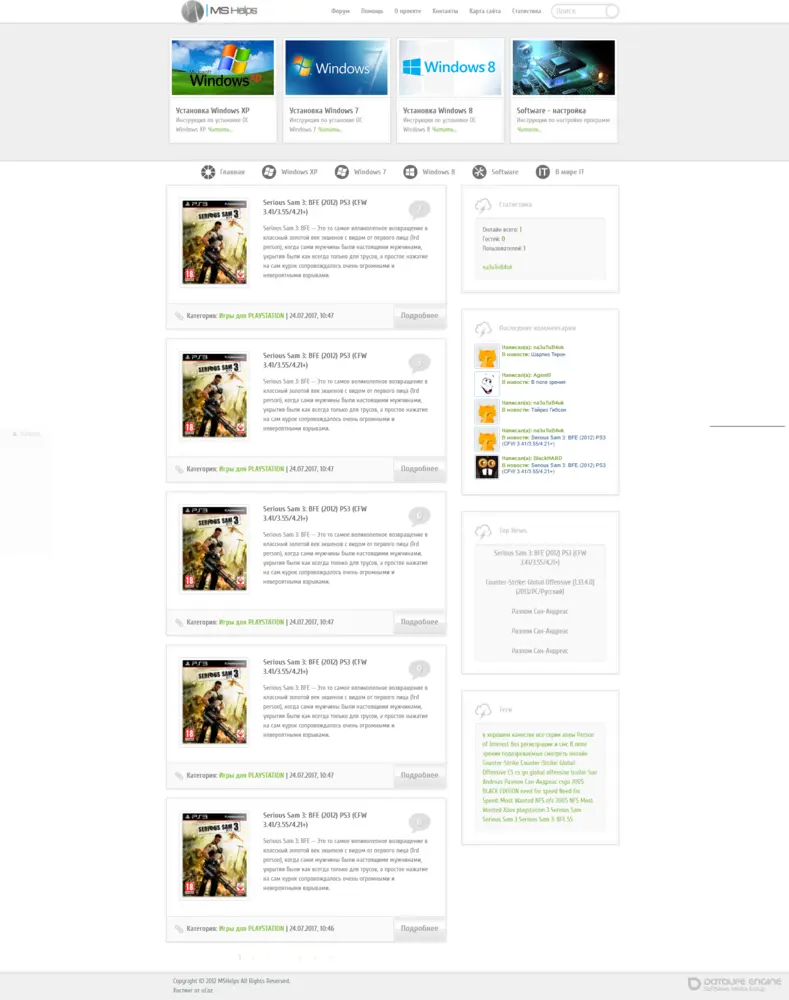
Task: Open category link of post dated 10:46
Action: coord(251,929)
